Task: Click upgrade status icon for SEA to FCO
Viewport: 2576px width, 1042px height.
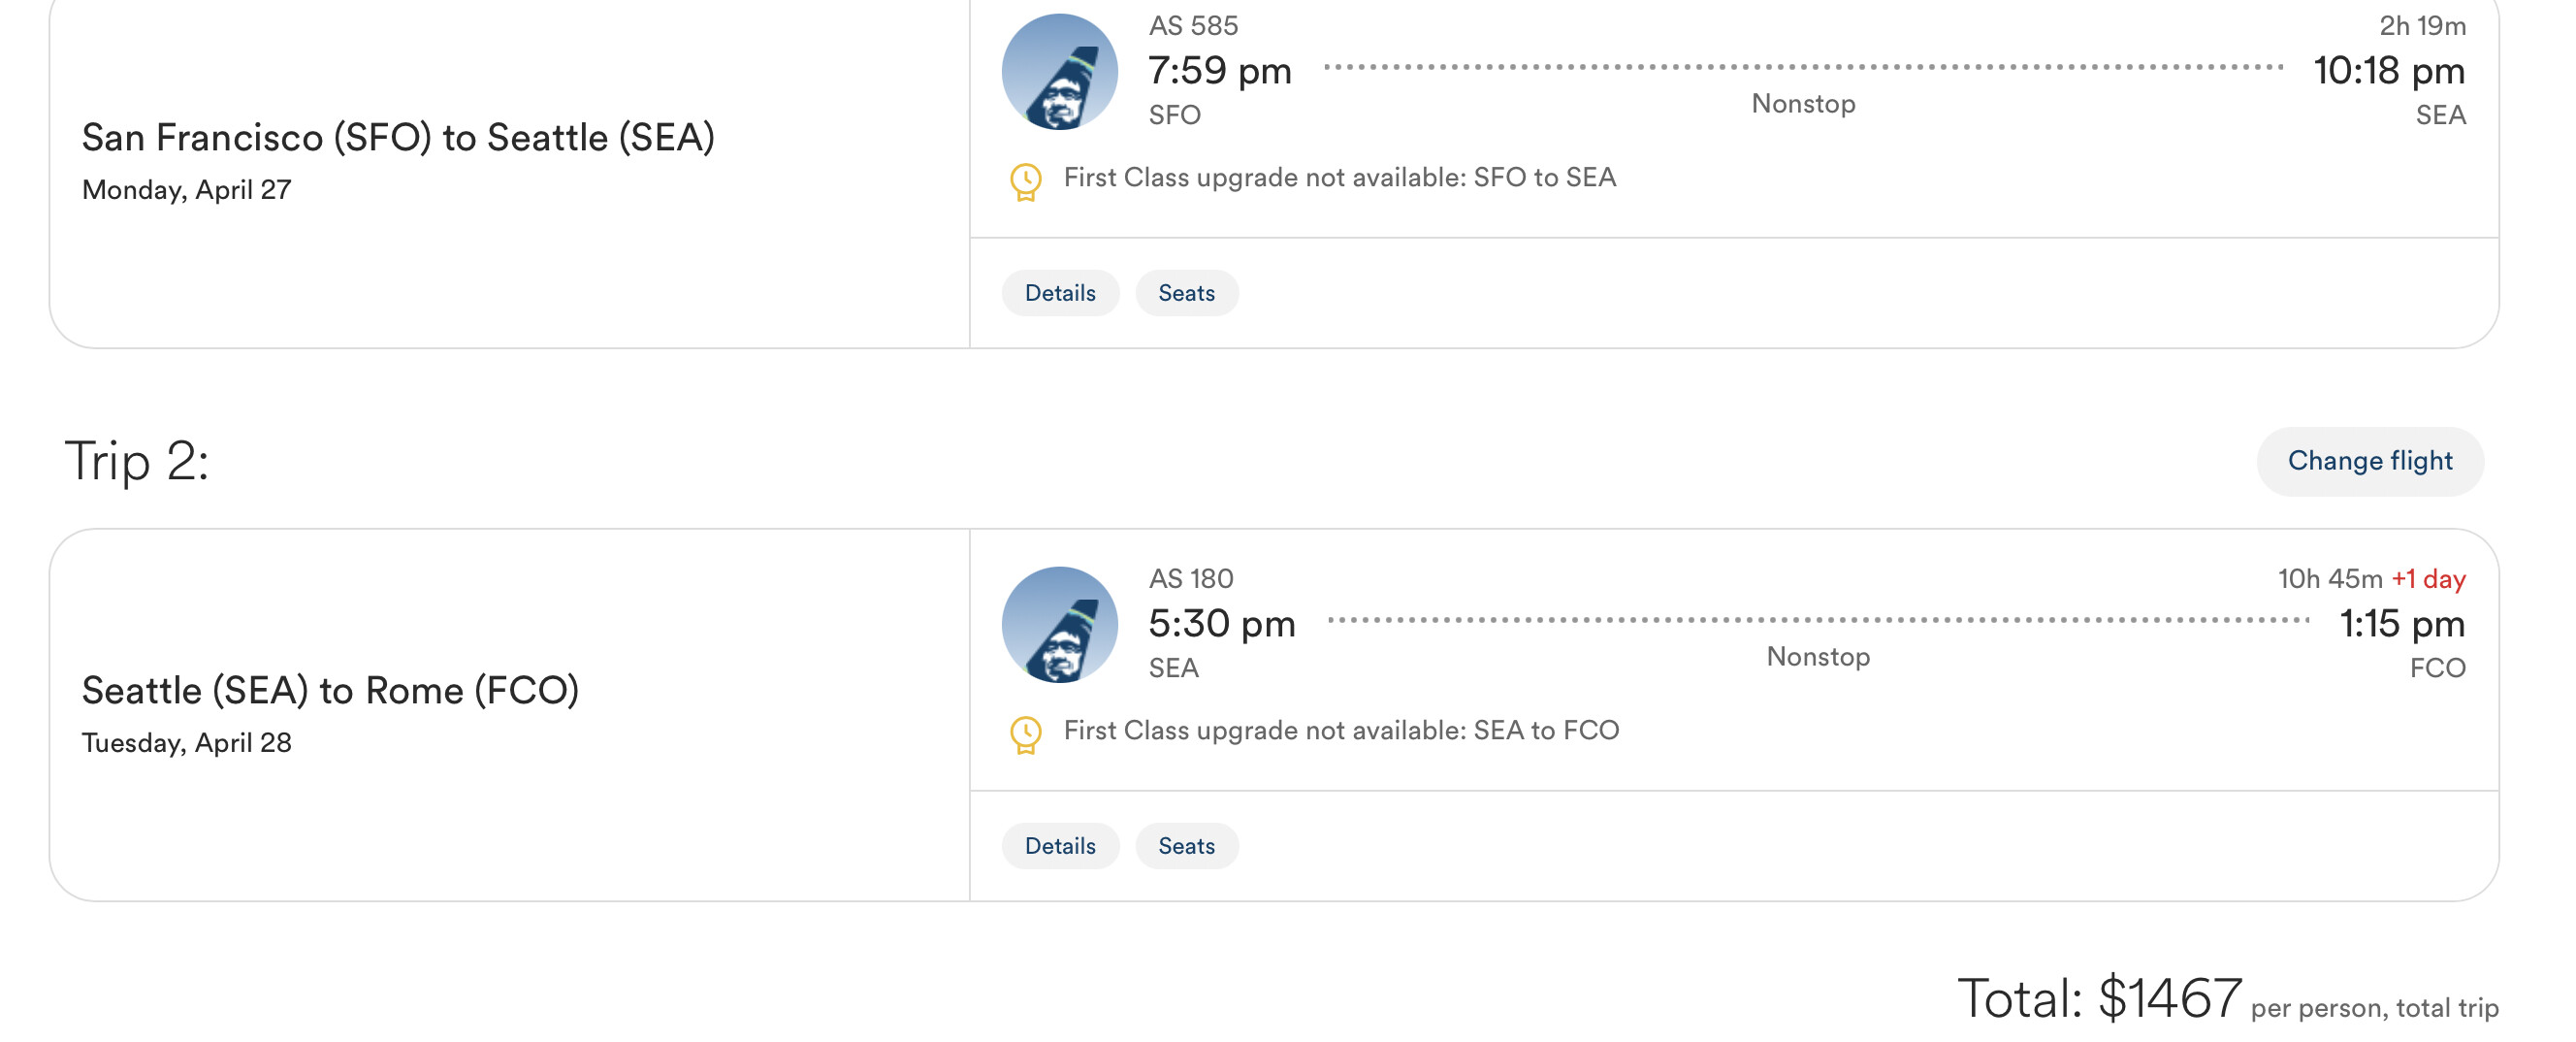Action: tap(1025, 734)
